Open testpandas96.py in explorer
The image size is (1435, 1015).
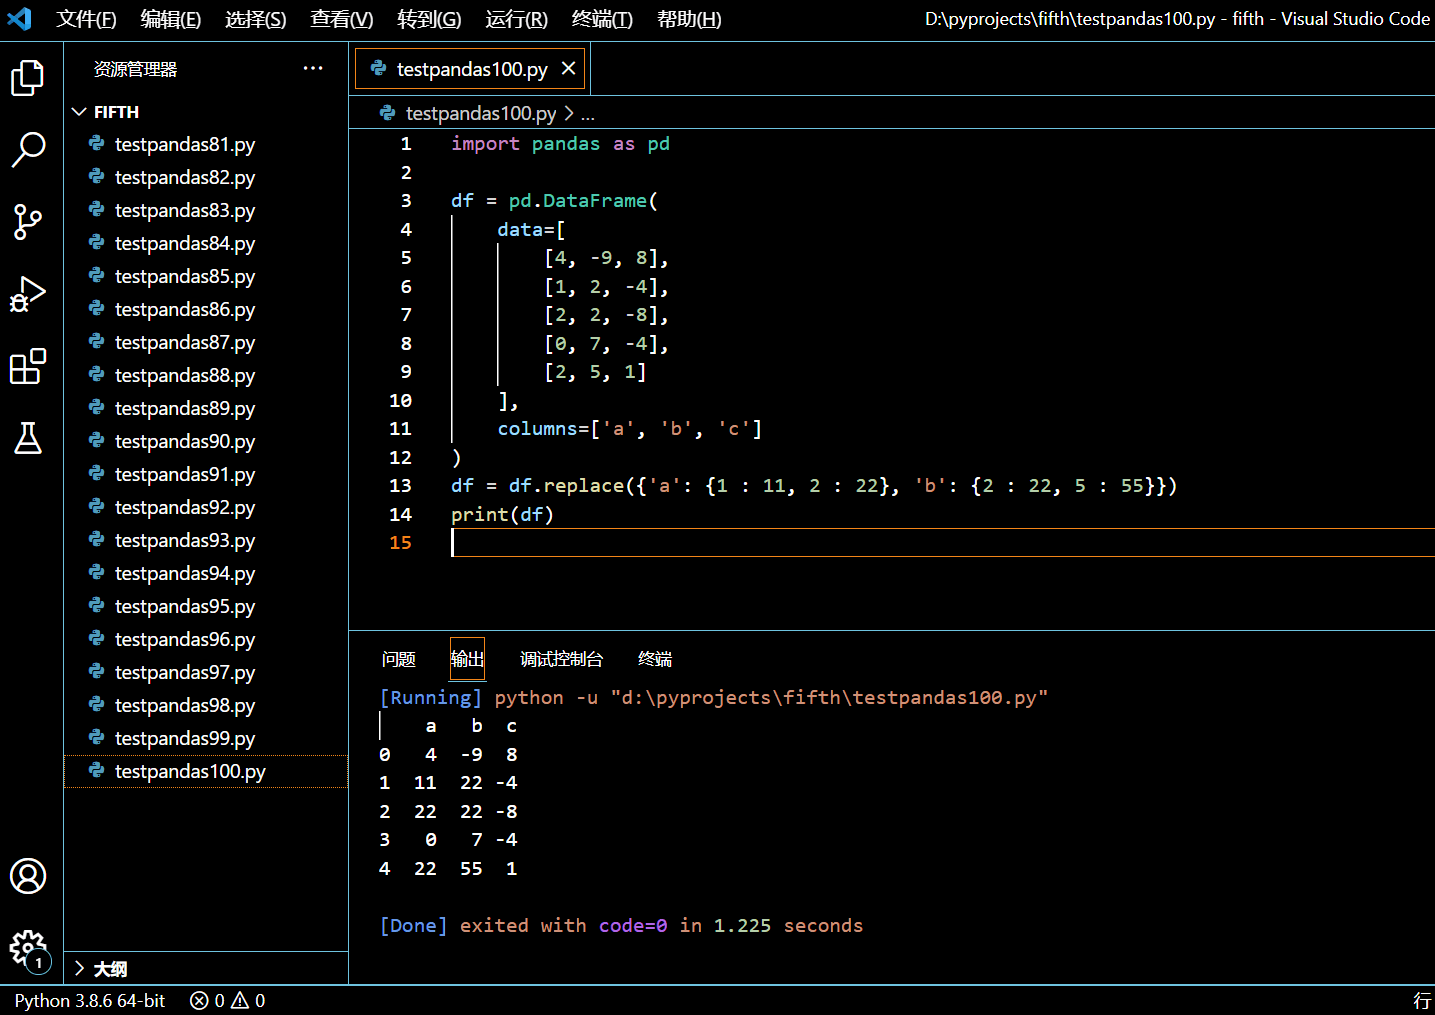206,639
